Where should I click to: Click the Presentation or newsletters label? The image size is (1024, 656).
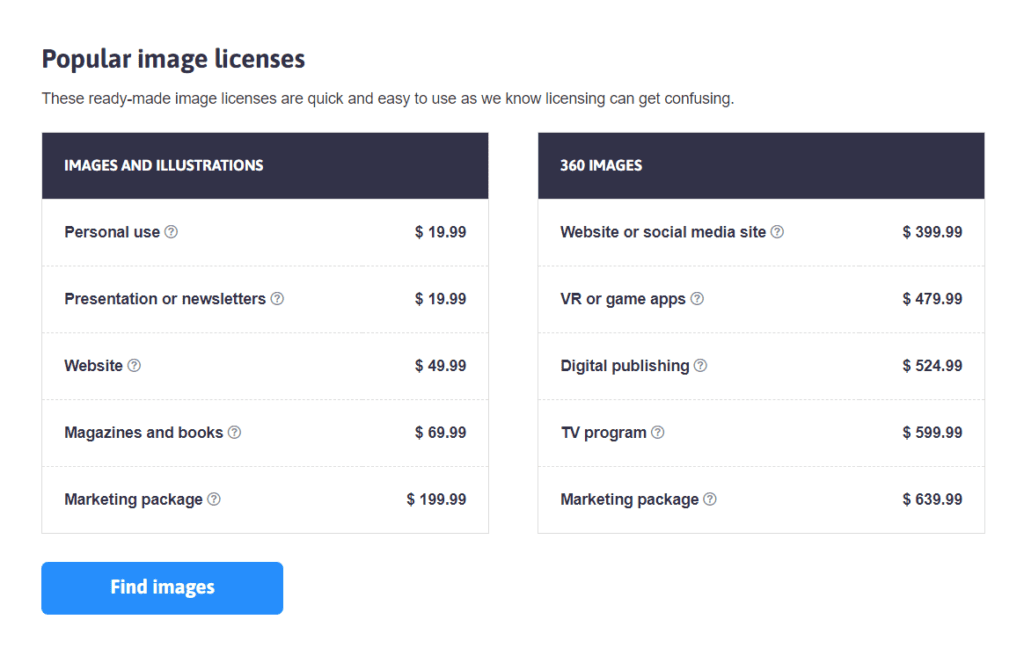point(165,299)
